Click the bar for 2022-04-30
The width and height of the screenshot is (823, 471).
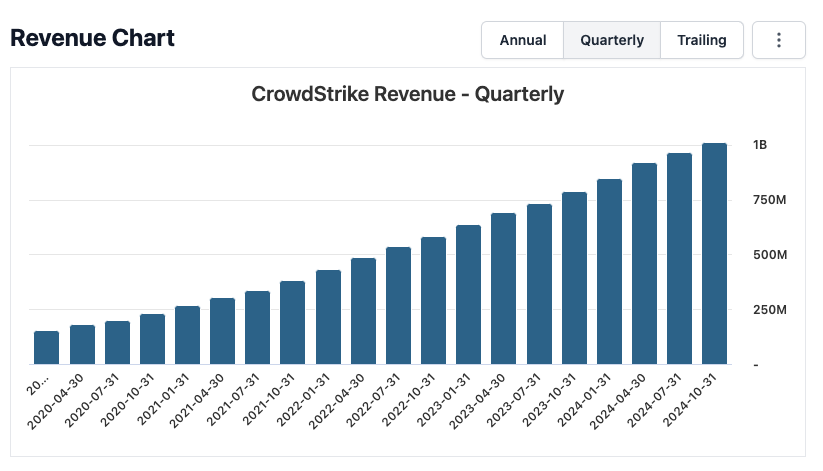[363, 311]
